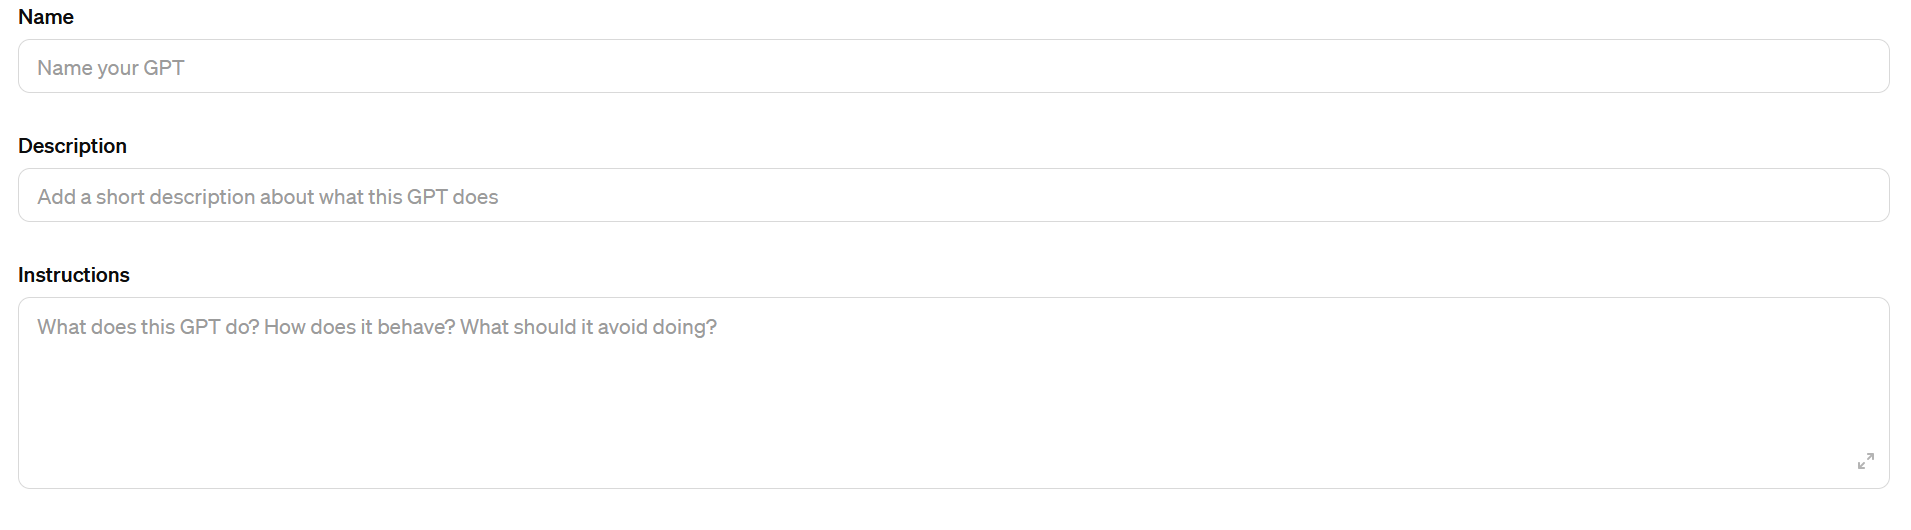
Task: Focus the Description input field
Action: (x=952, y=196)
